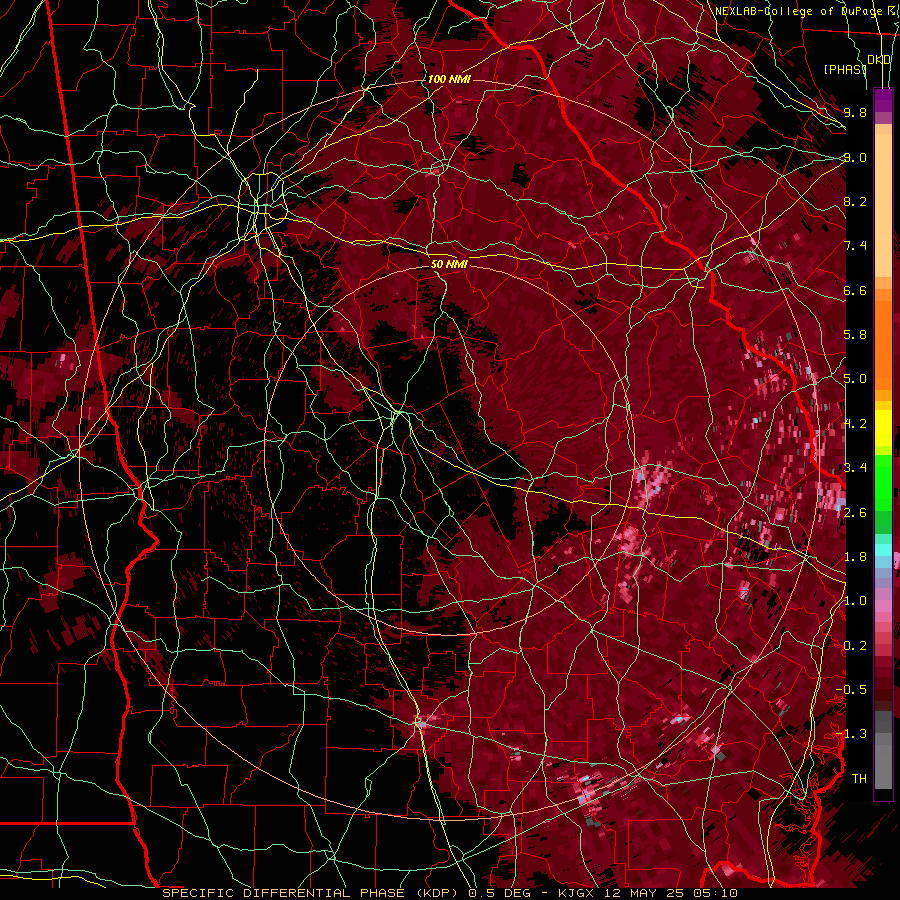Select the 9.8 value on the legend
The image size is (900, 900).
coord(855,112)
